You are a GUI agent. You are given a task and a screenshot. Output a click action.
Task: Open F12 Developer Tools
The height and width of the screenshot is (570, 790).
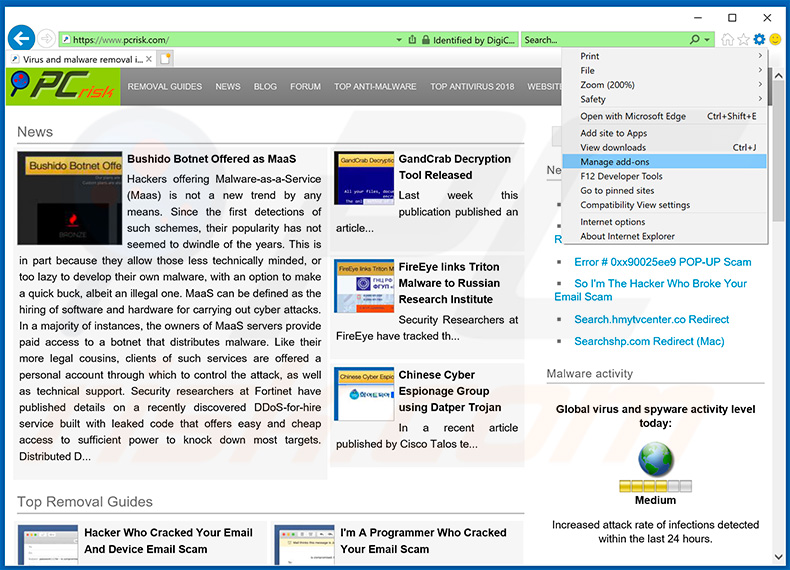click(665, 176)
